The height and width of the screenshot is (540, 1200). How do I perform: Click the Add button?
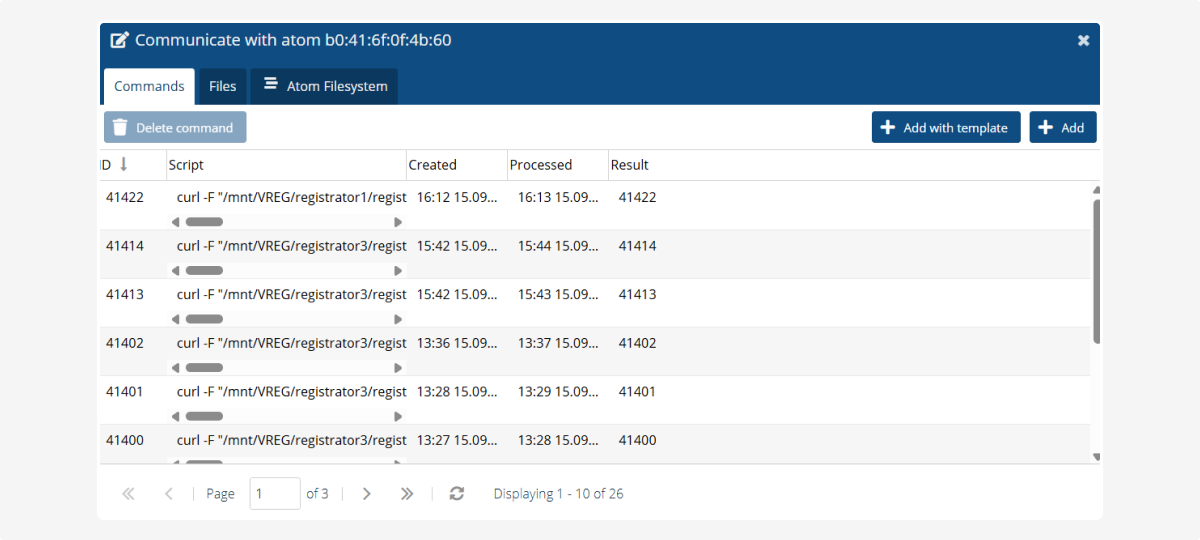click(1063, 128)
